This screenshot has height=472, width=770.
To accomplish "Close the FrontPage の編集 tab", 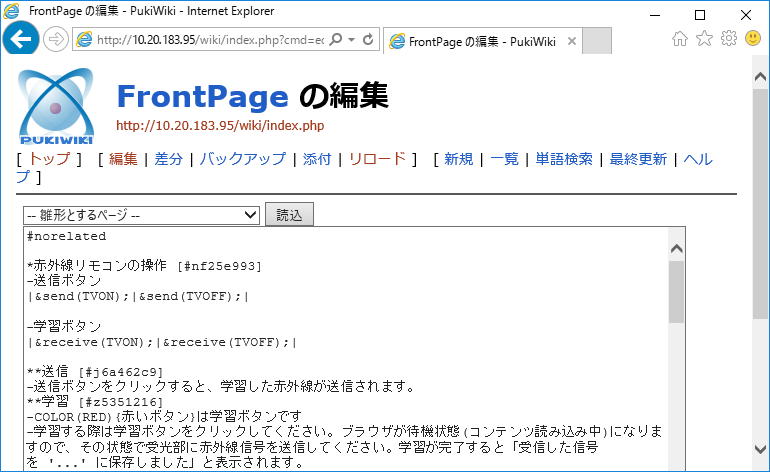I will point(571,41).
